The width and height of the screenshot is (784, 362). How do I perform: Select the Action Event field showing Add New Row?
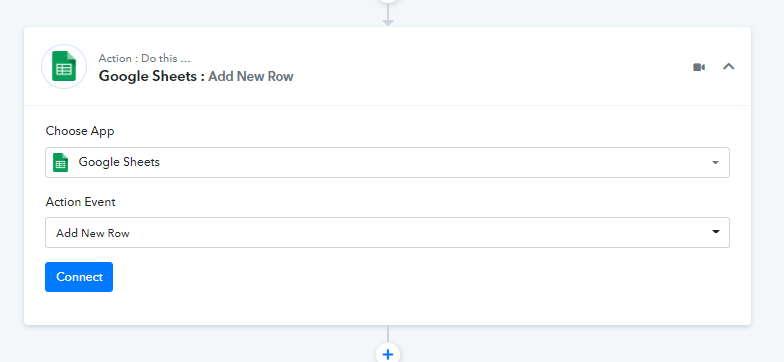388,232
